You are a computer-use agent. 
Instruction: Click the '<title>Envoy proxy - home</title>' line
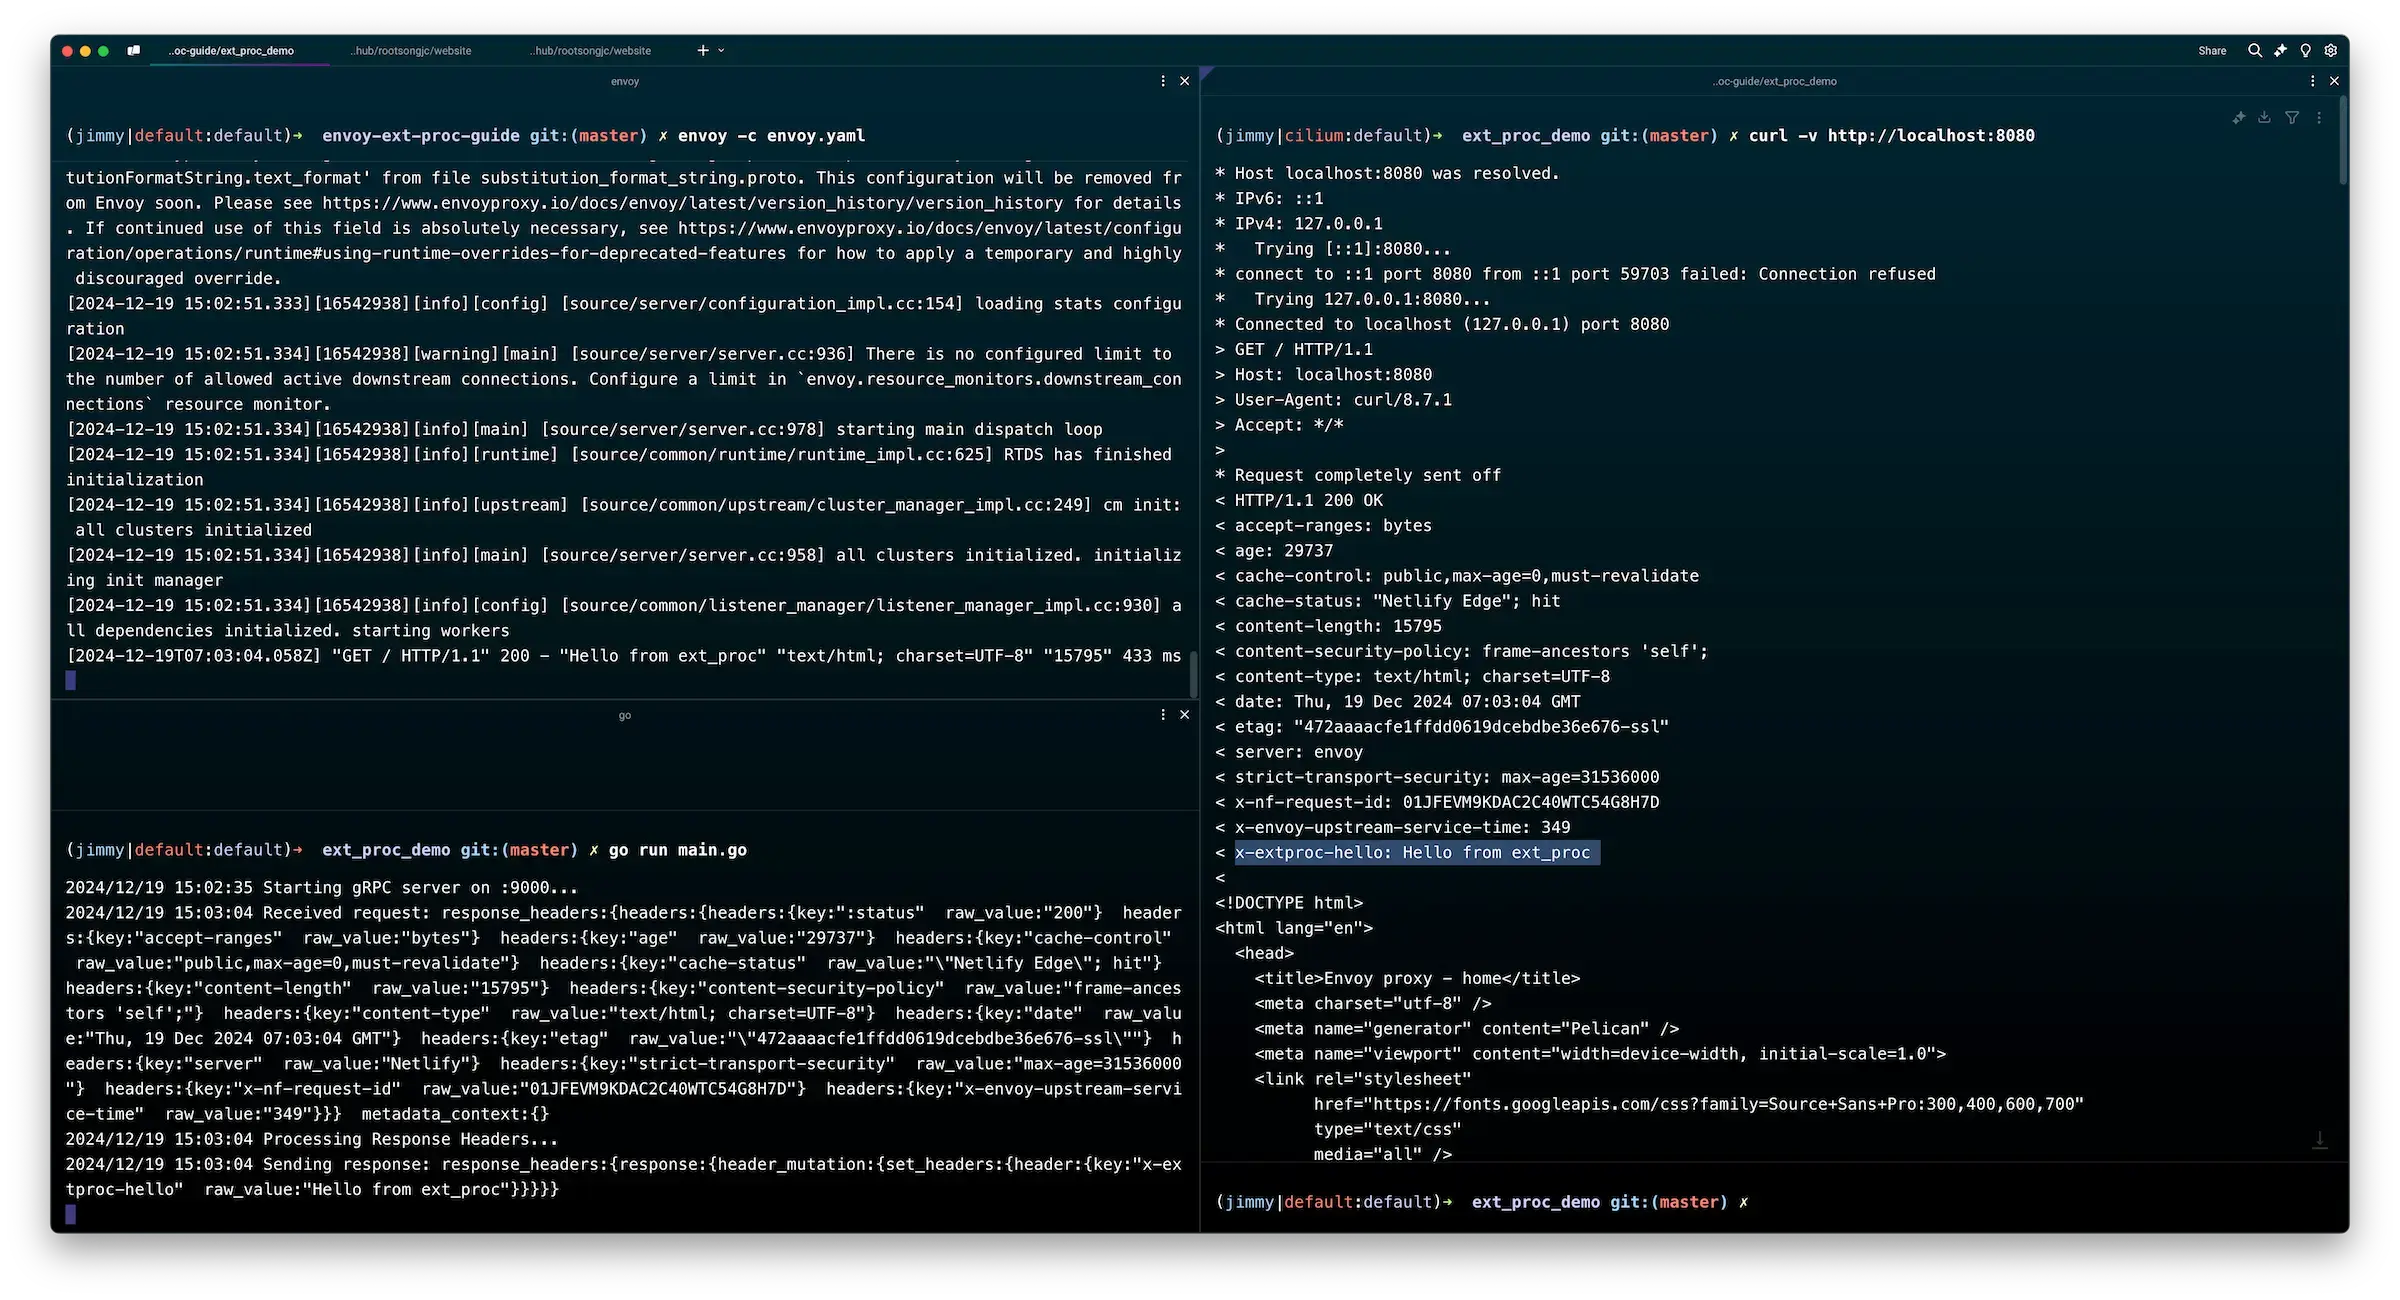click(1417, 978)
